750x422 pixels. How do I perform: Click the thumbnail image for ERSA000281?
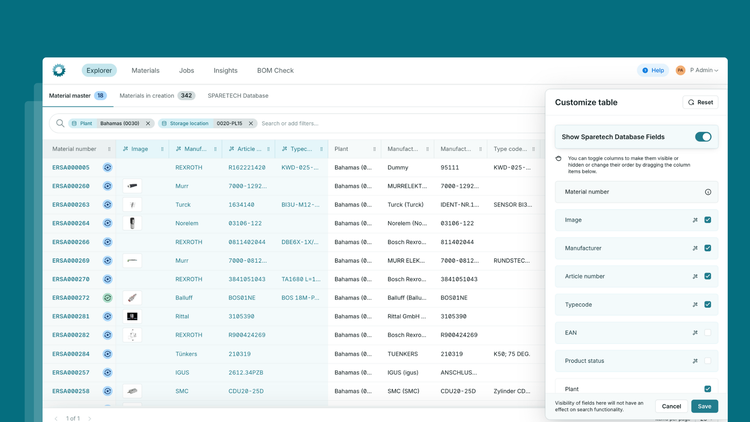click(132, 316)
